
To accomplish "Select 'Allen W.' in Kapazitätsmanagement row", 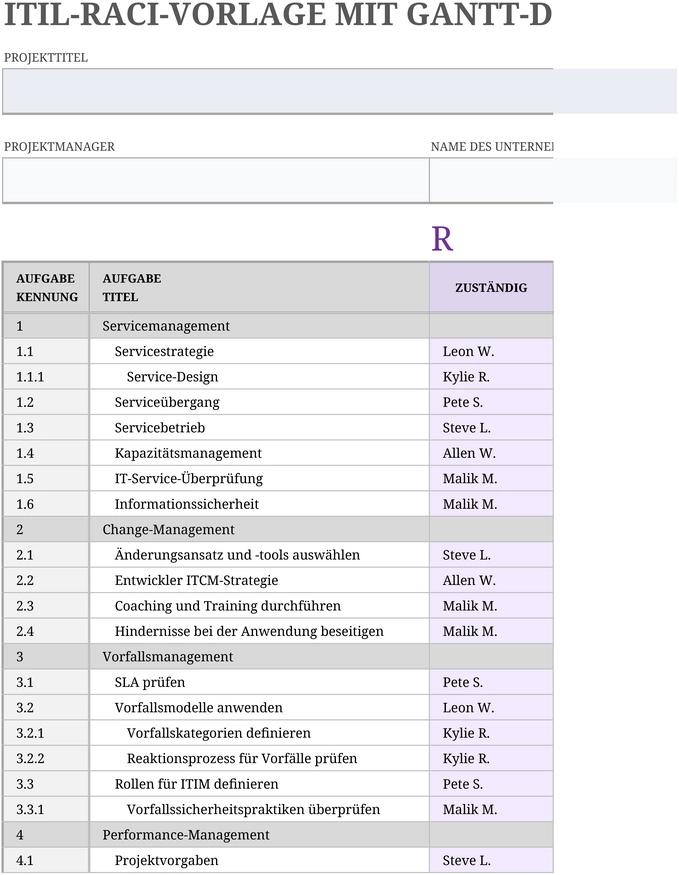I will pyautogui.click(x=491, y=453).
